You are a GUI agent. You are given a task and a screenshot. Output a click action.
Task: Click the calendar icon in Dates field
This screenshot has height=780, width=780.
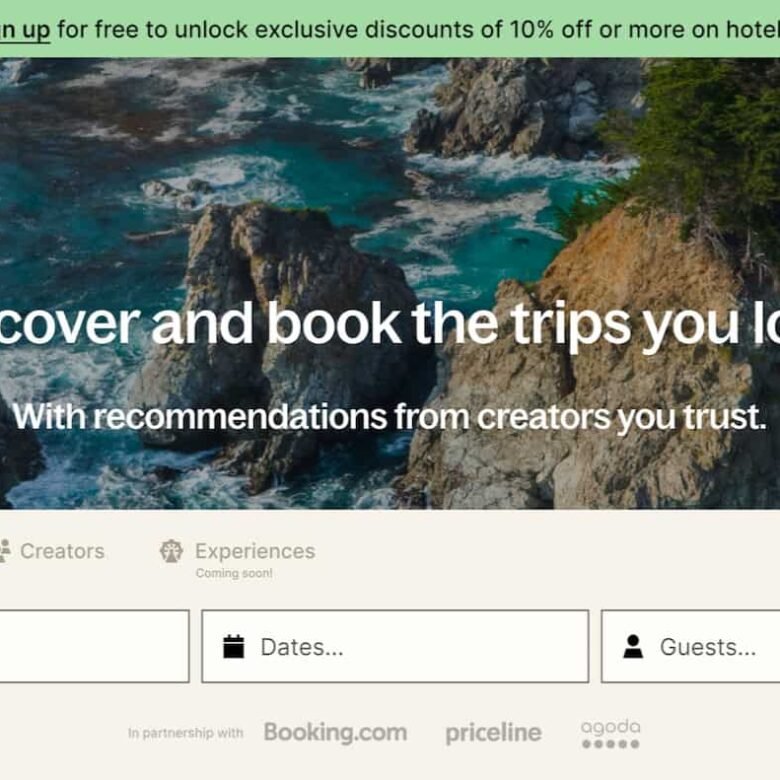pyautogui.click(x=233, y=647)
